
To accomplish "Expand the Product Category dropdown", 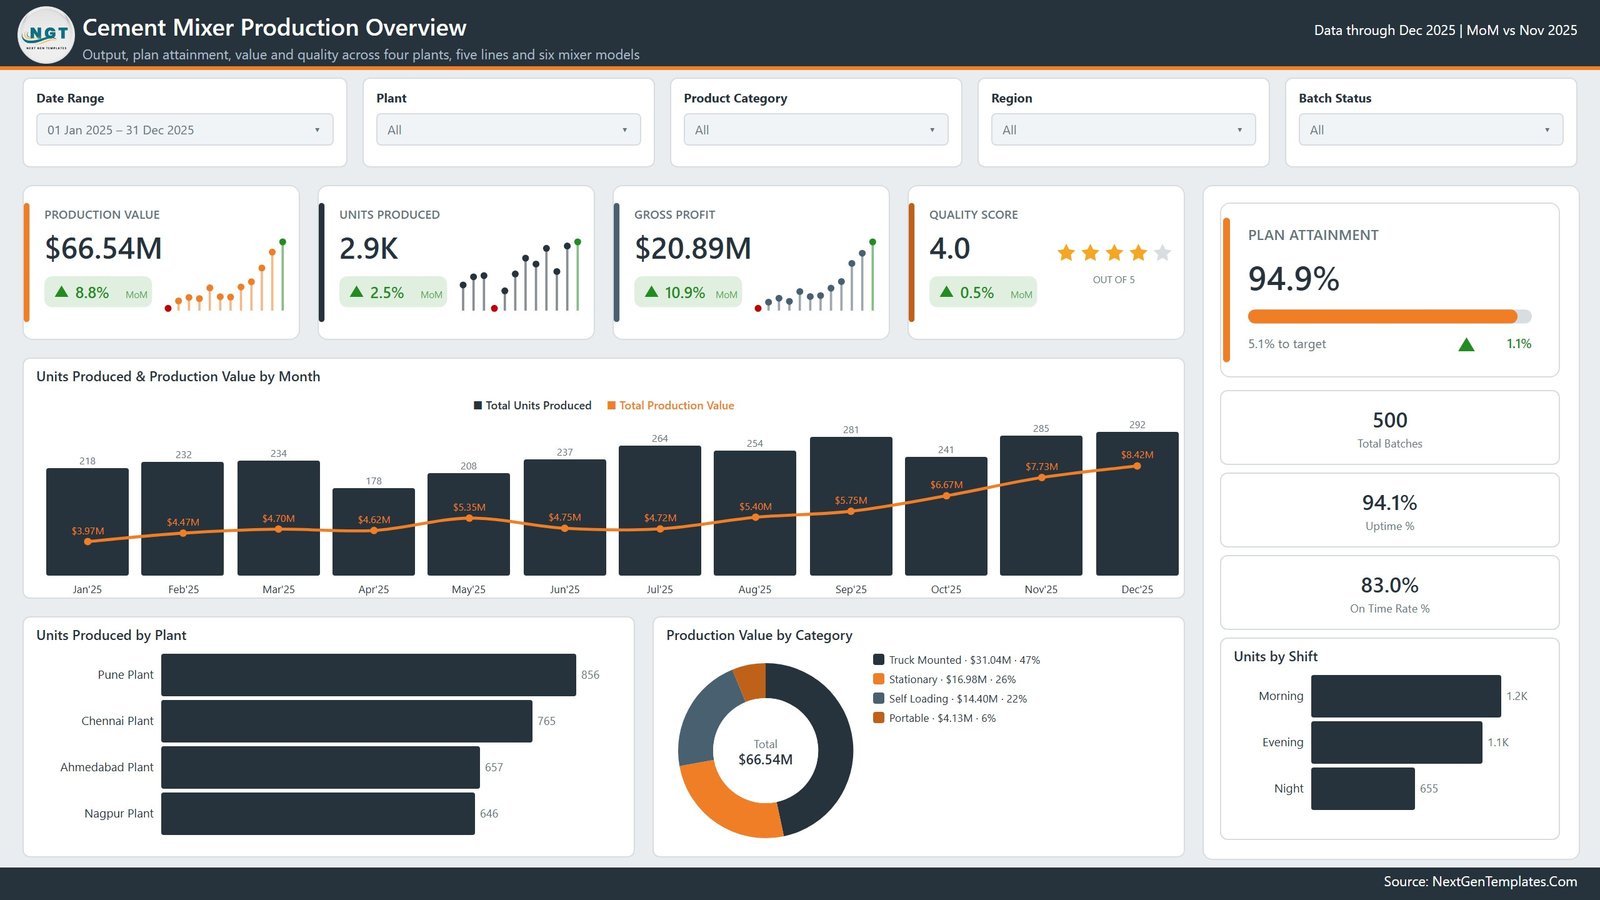I will pyautogui.click(x=816, y=130).
